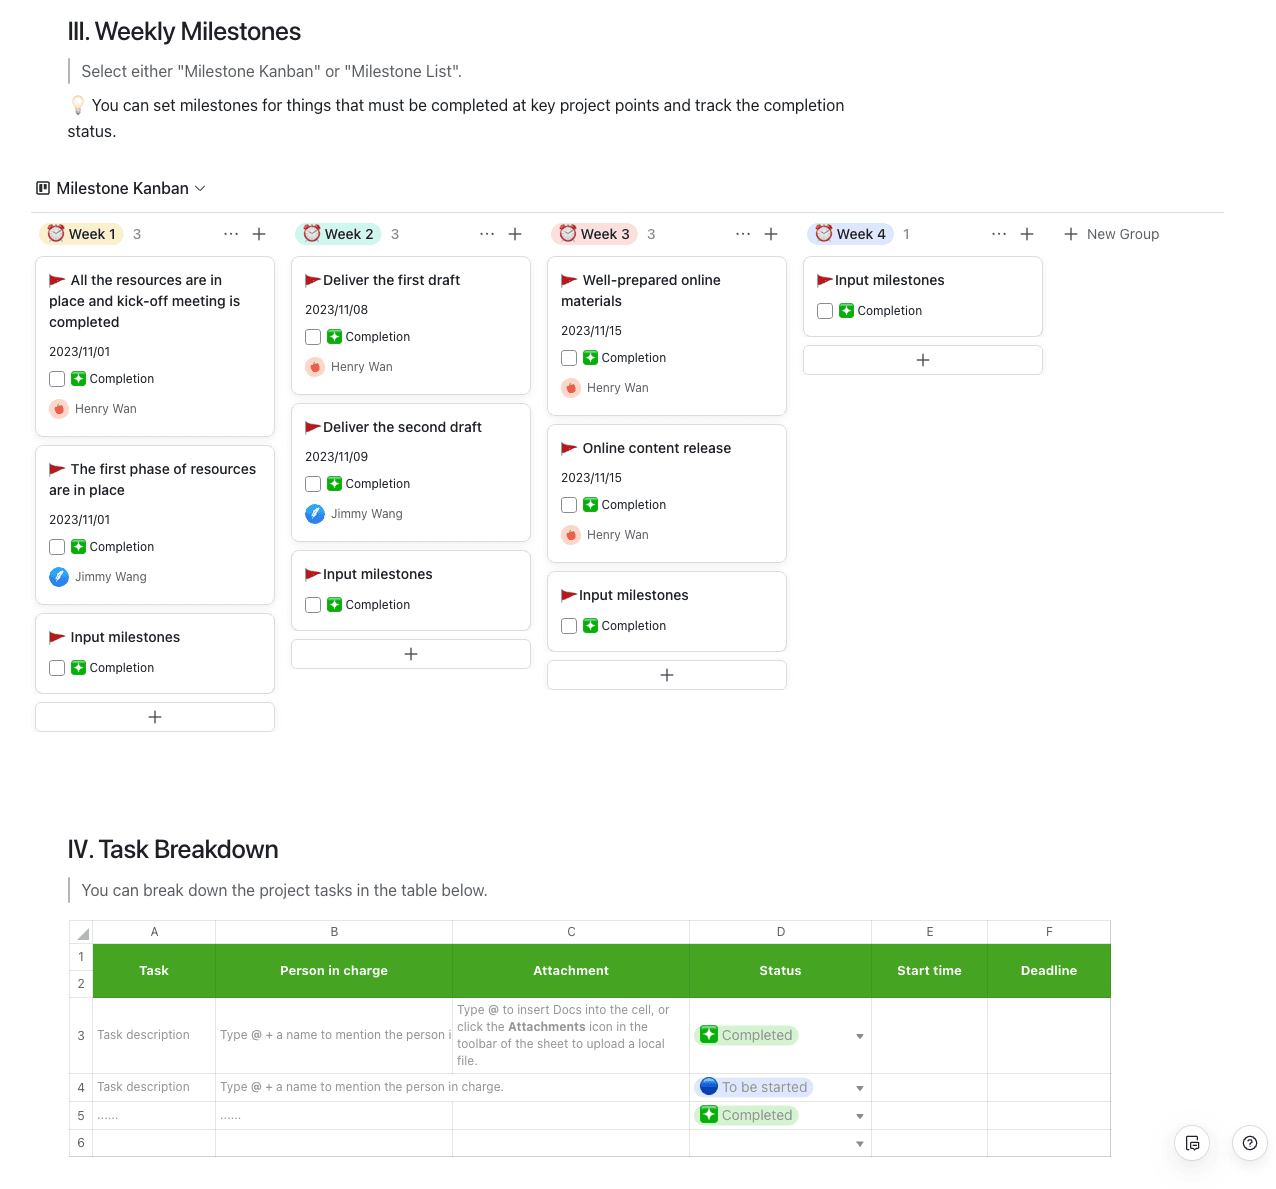Add card to Week 1 via header plus
This screenshot has height=1189, width=1276.
point(259,234)
